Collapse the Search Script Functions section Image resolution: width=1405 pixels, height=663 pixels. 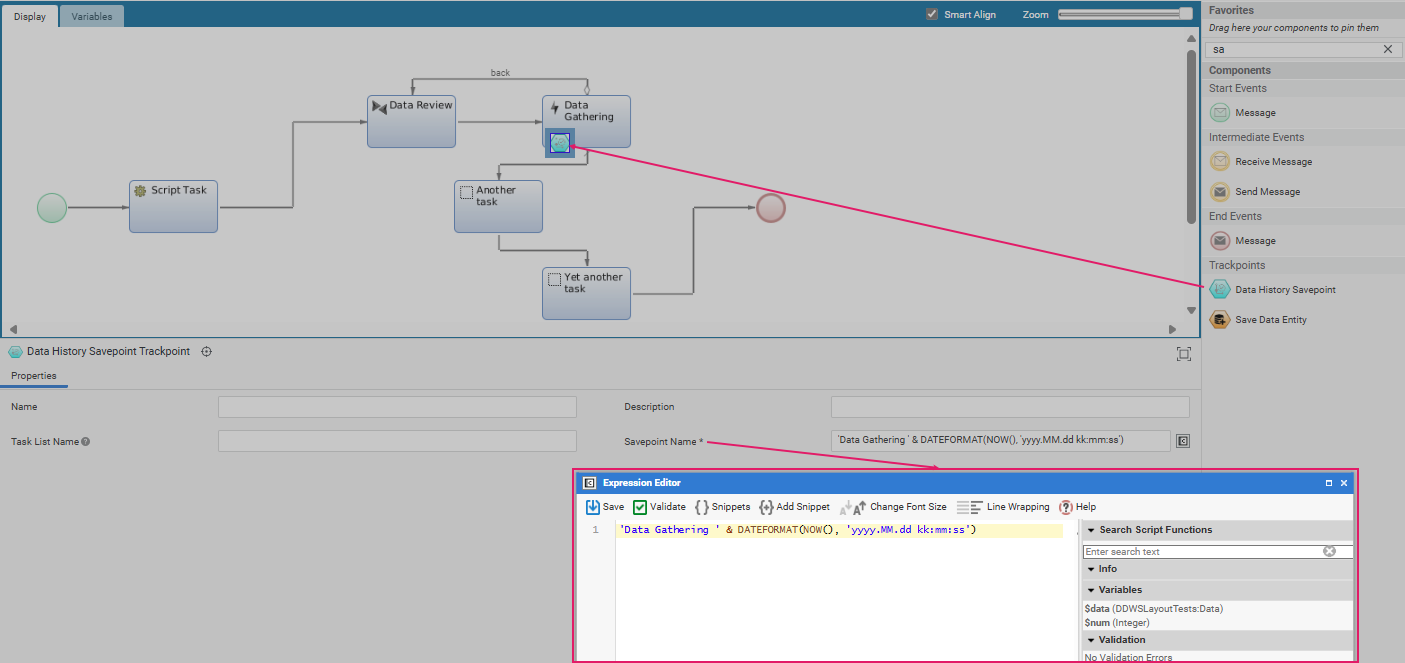tap(1091, 530)
